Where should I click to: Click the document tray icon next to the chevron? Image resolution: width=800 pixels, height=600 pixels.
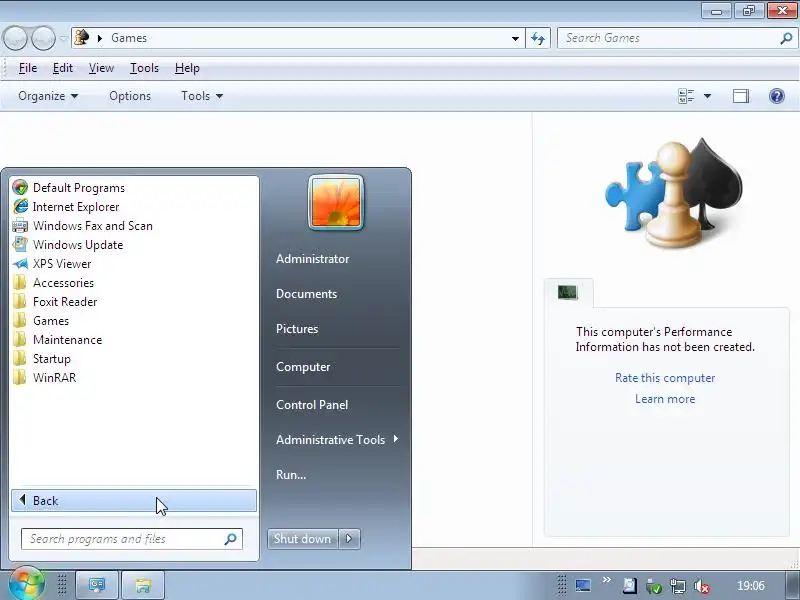[630, 585]
